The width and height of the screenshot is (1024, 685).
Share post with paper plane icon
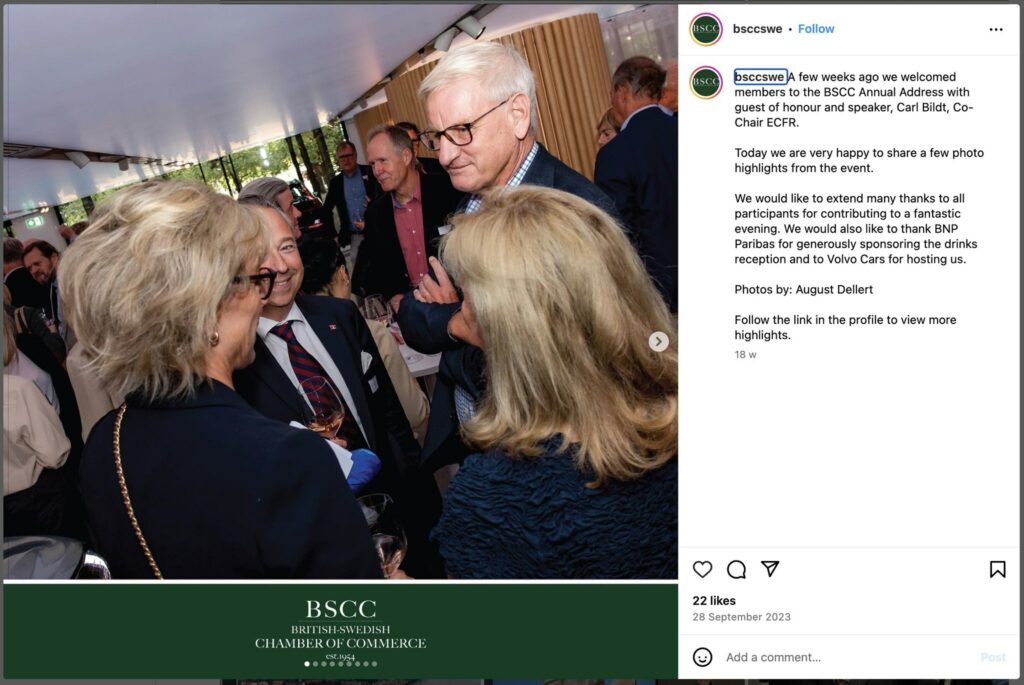(771, 569)
